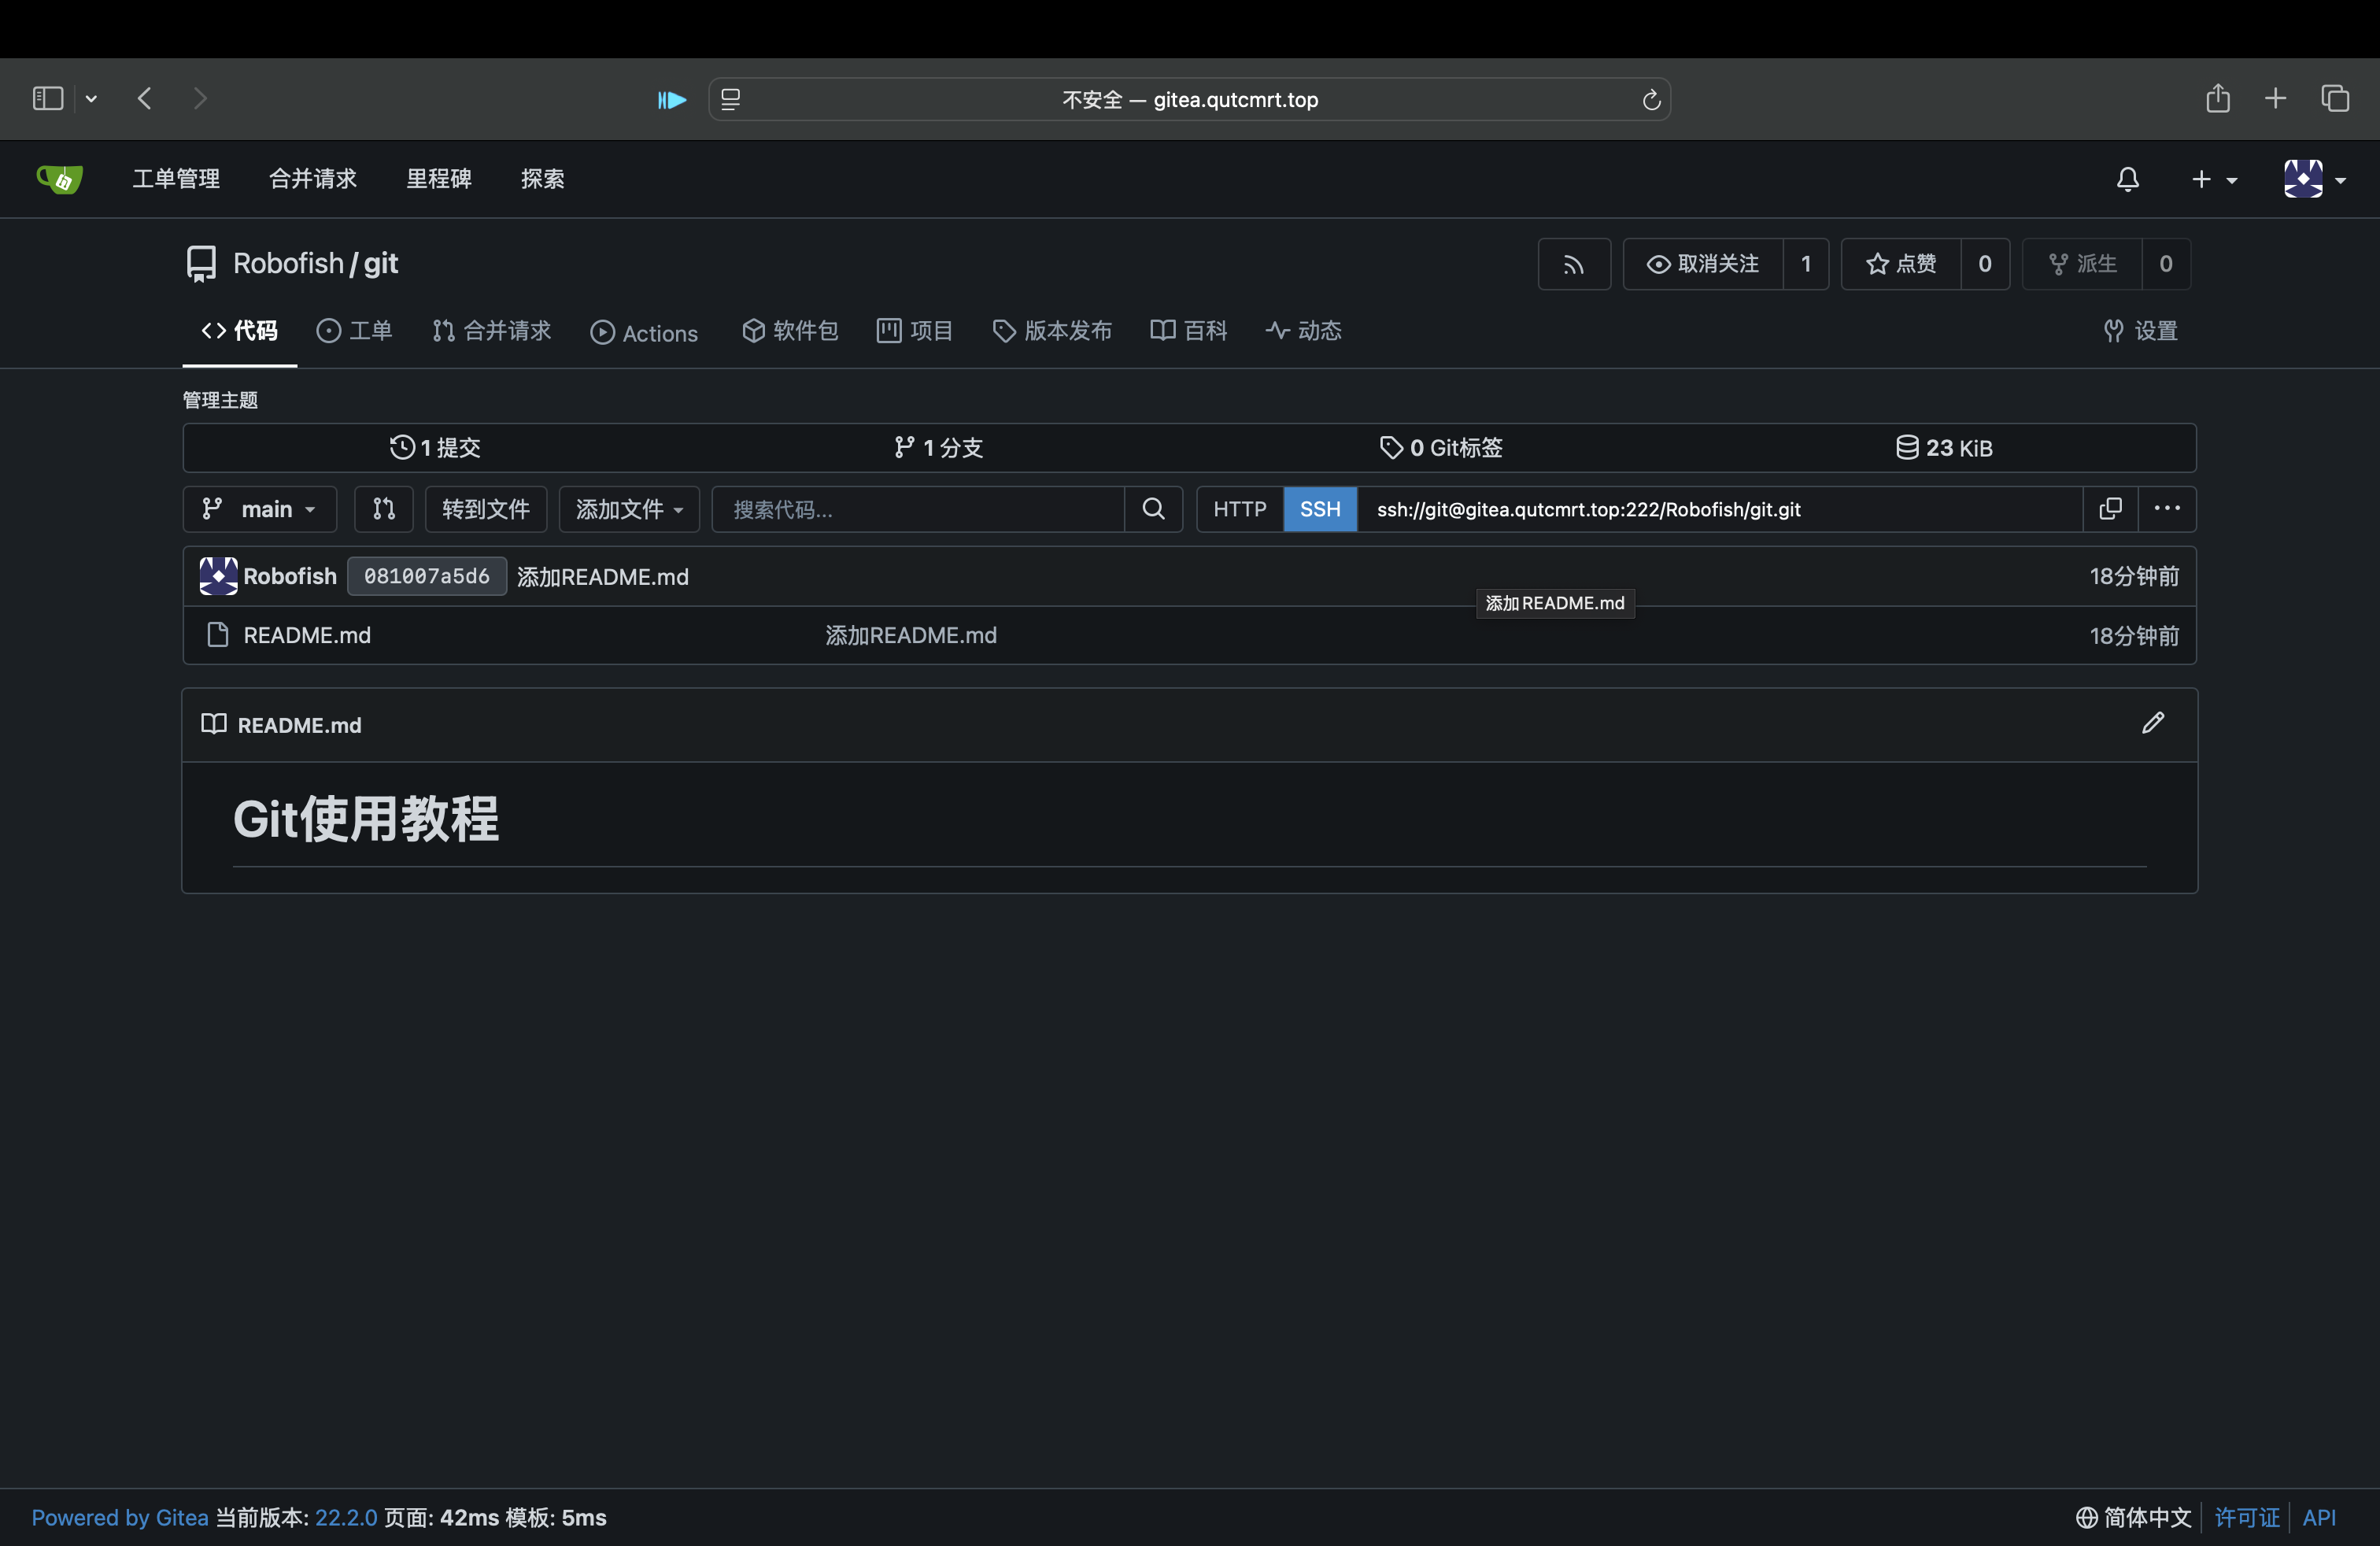
Task: Click the Robofish owner link in title
Action: coord(288,264)
